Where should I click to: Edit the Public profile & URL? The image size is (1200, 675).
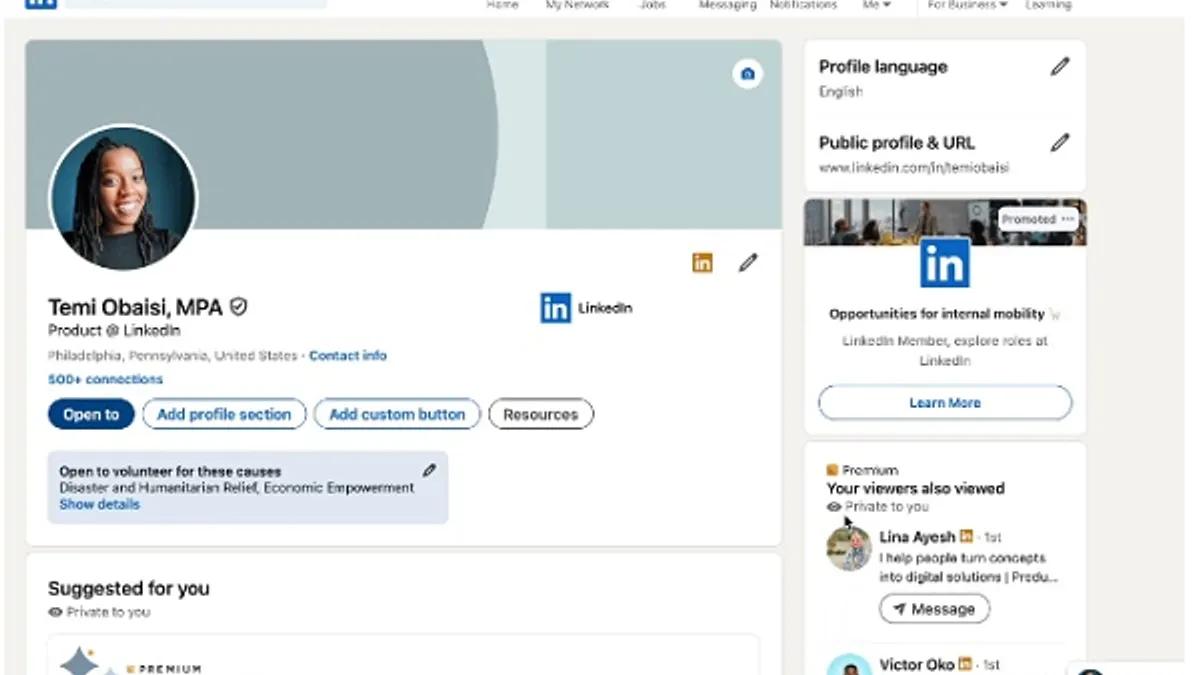1060,143
